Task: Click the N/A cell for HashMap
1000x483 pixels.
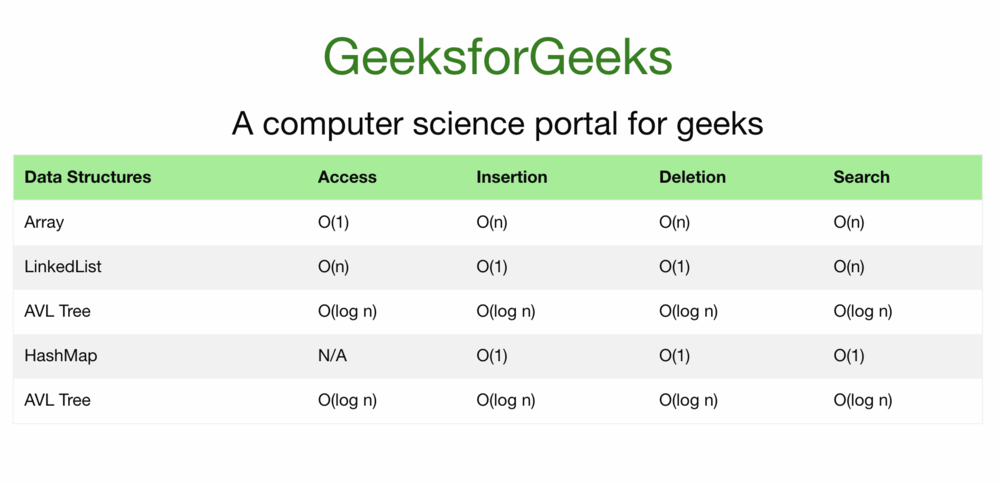Action: tap(333, 356)
